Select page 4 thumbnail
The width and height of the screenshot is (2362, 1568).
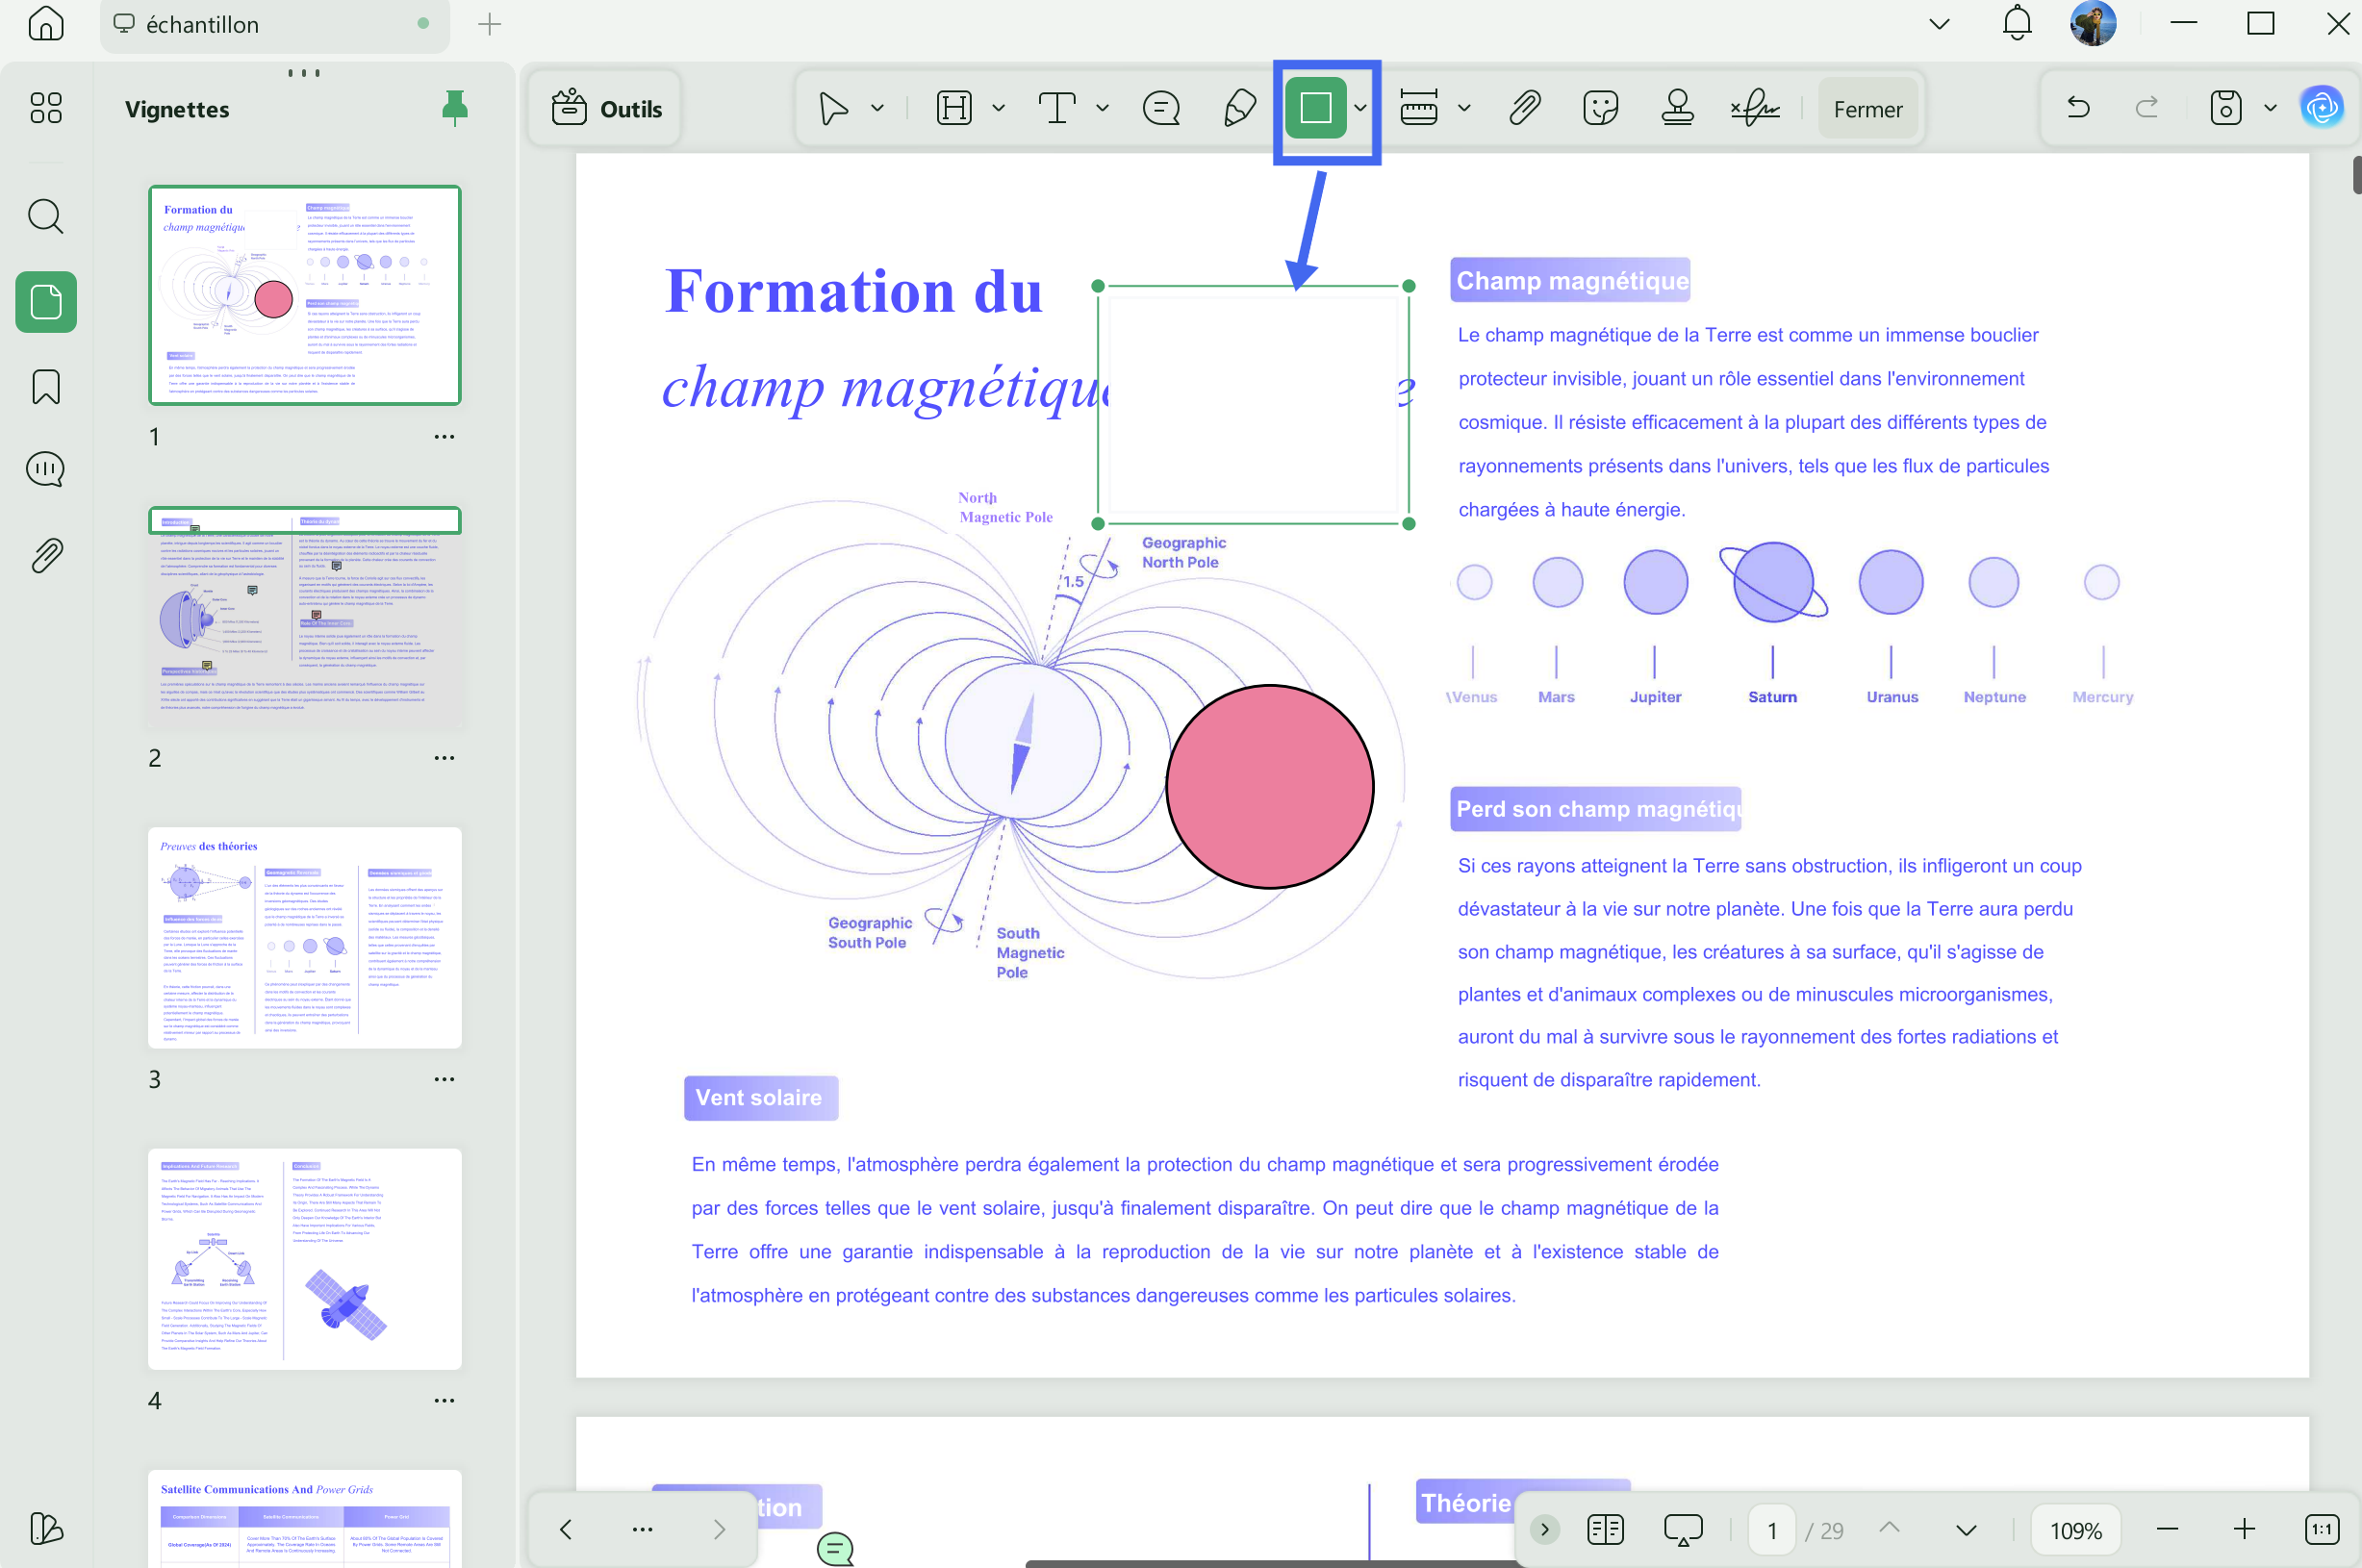coord(305,1259)
